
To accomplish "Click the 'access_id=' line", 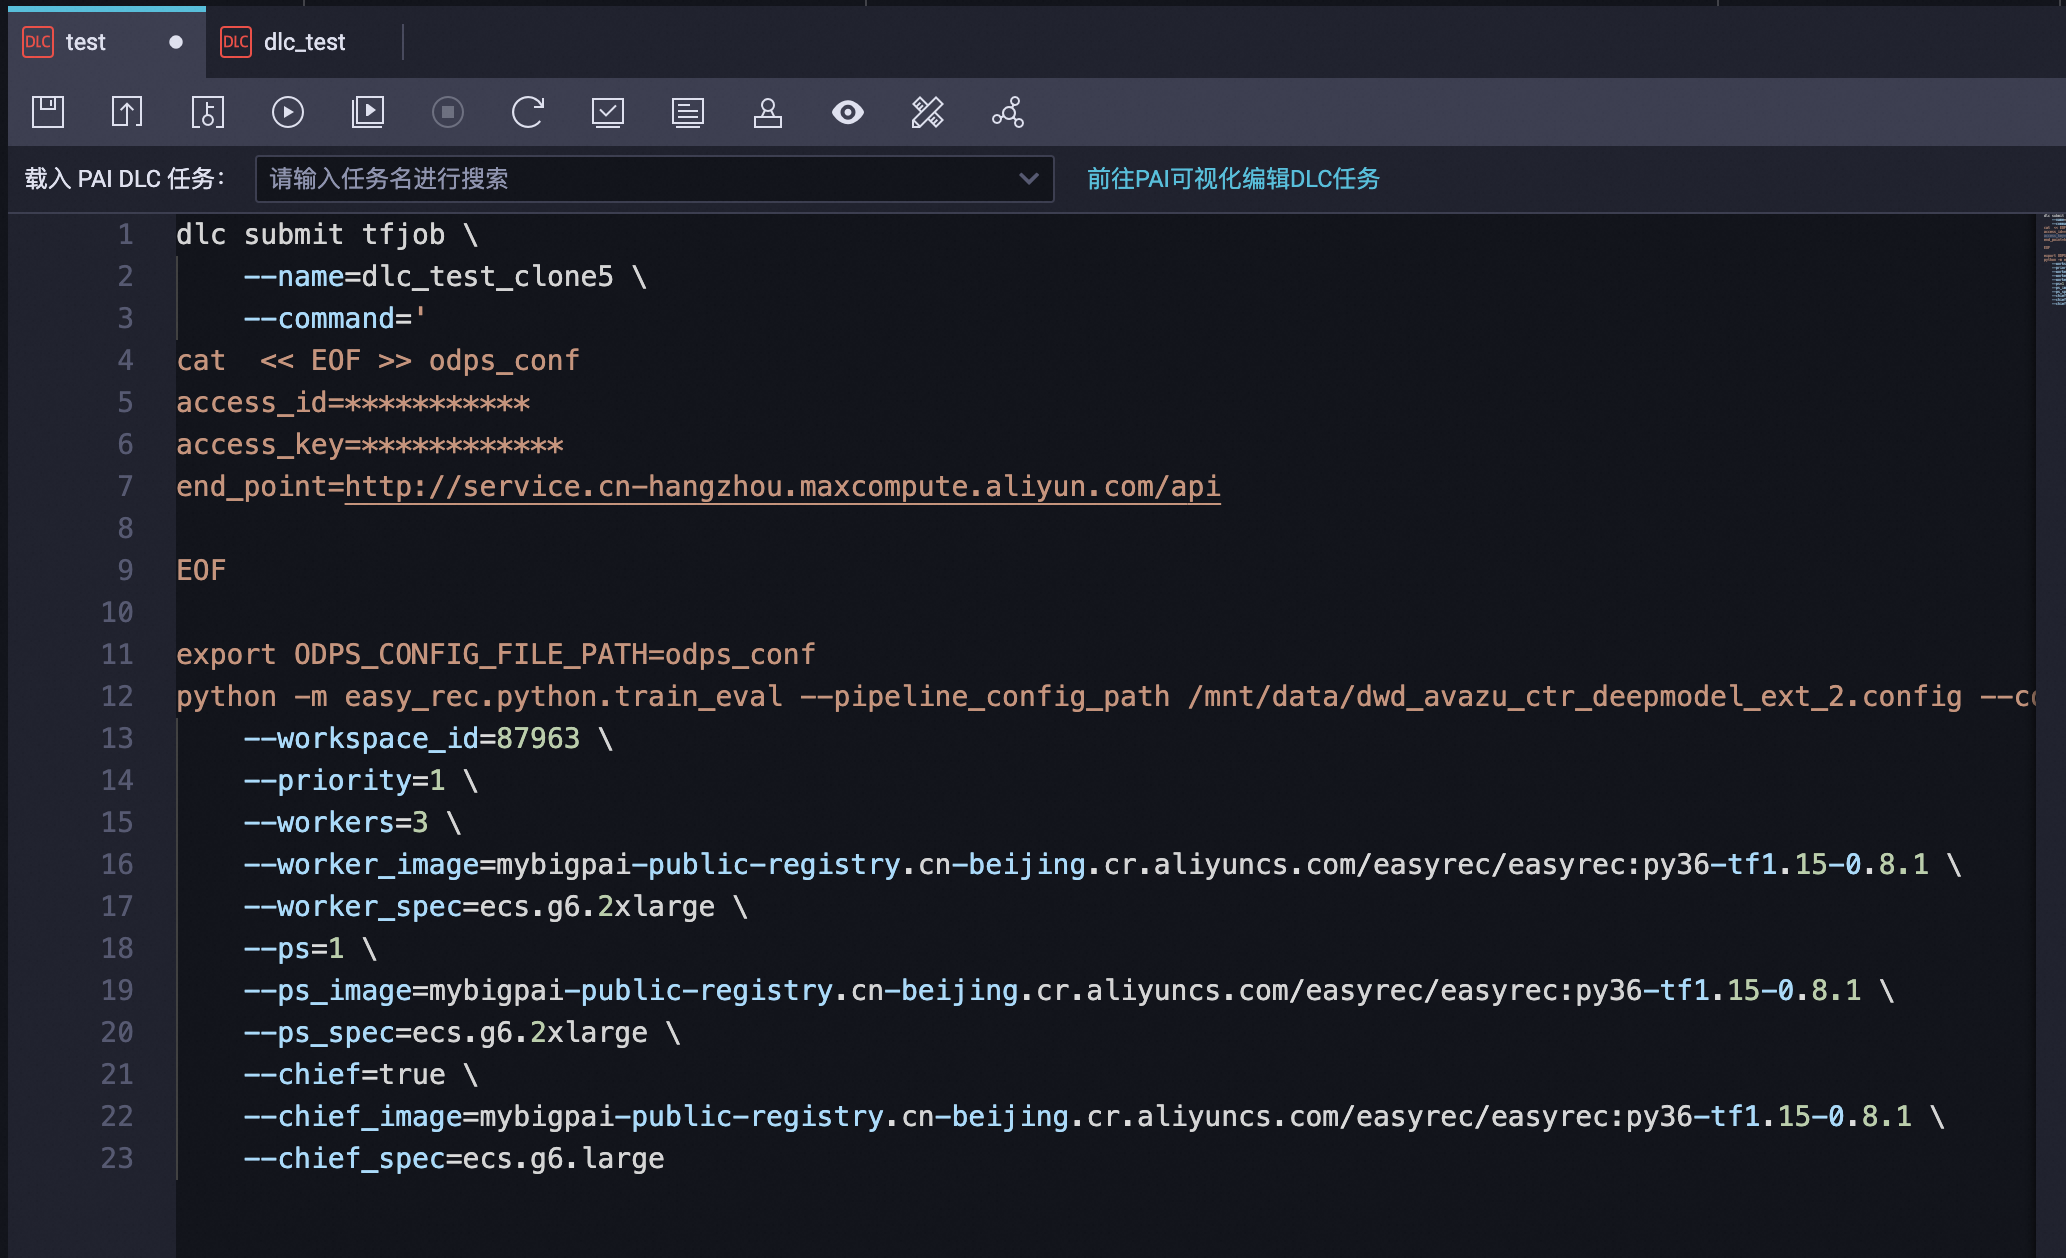I will click(x=353, y=402).
